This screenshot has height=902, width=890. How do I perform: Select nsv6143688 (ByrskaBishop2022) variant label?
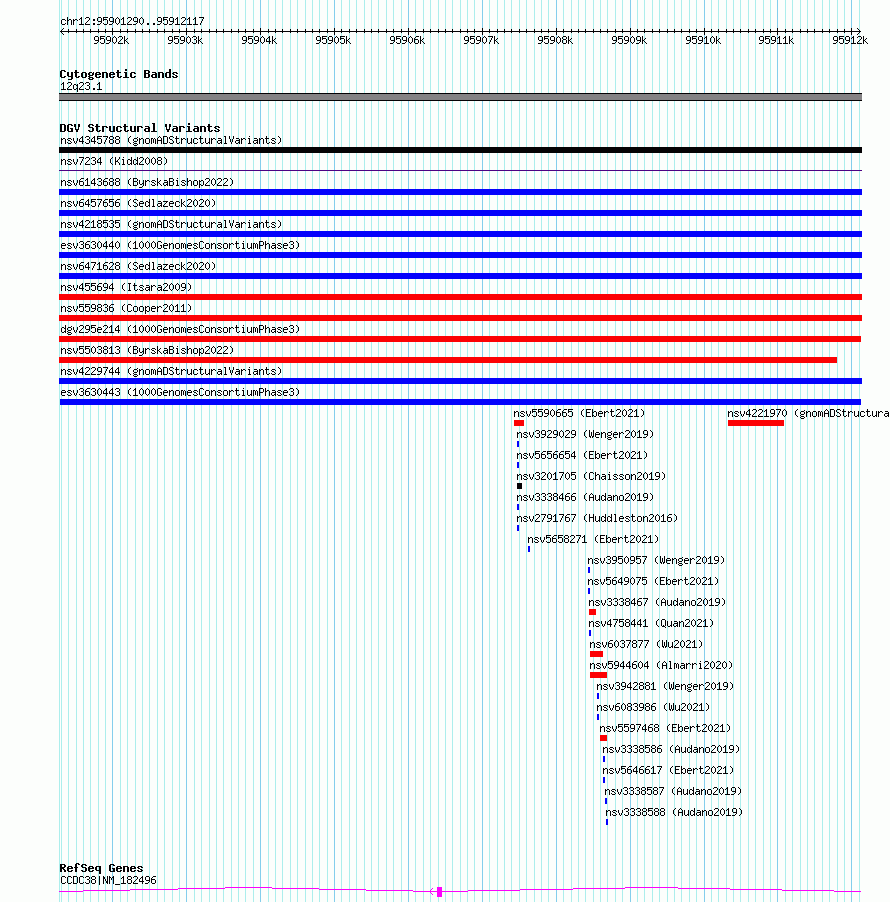[147, 182]
